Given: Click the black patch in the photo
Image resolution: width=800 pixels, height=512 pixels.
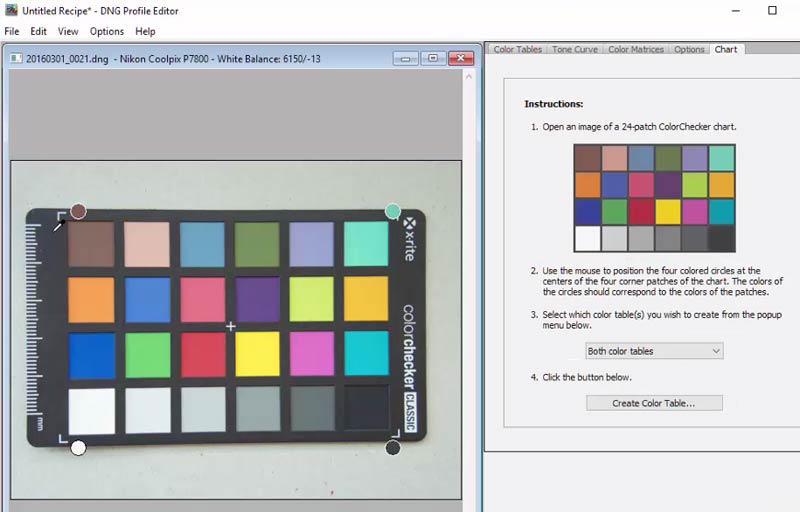Looking at the screenshot, I should 367,407.
